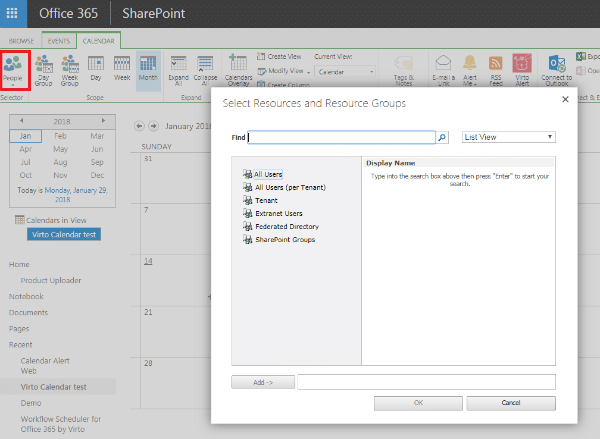Select Virto Calendar test in Calendars in View
Screen dimensions: 600x439
(64, 234)
